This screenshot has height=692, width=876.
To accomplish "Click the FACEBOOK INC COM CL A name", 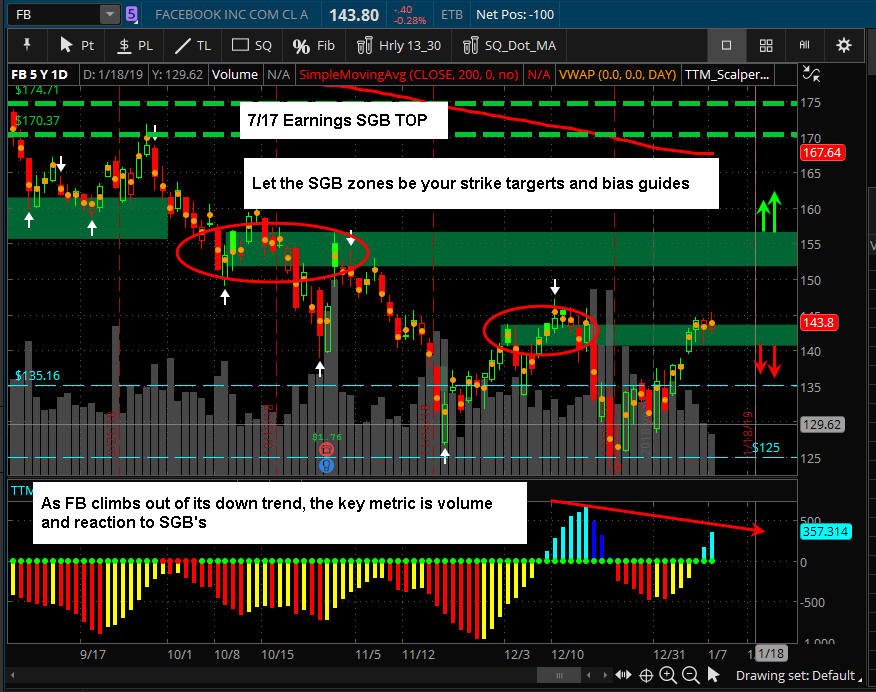I will [x=232, y=15].
